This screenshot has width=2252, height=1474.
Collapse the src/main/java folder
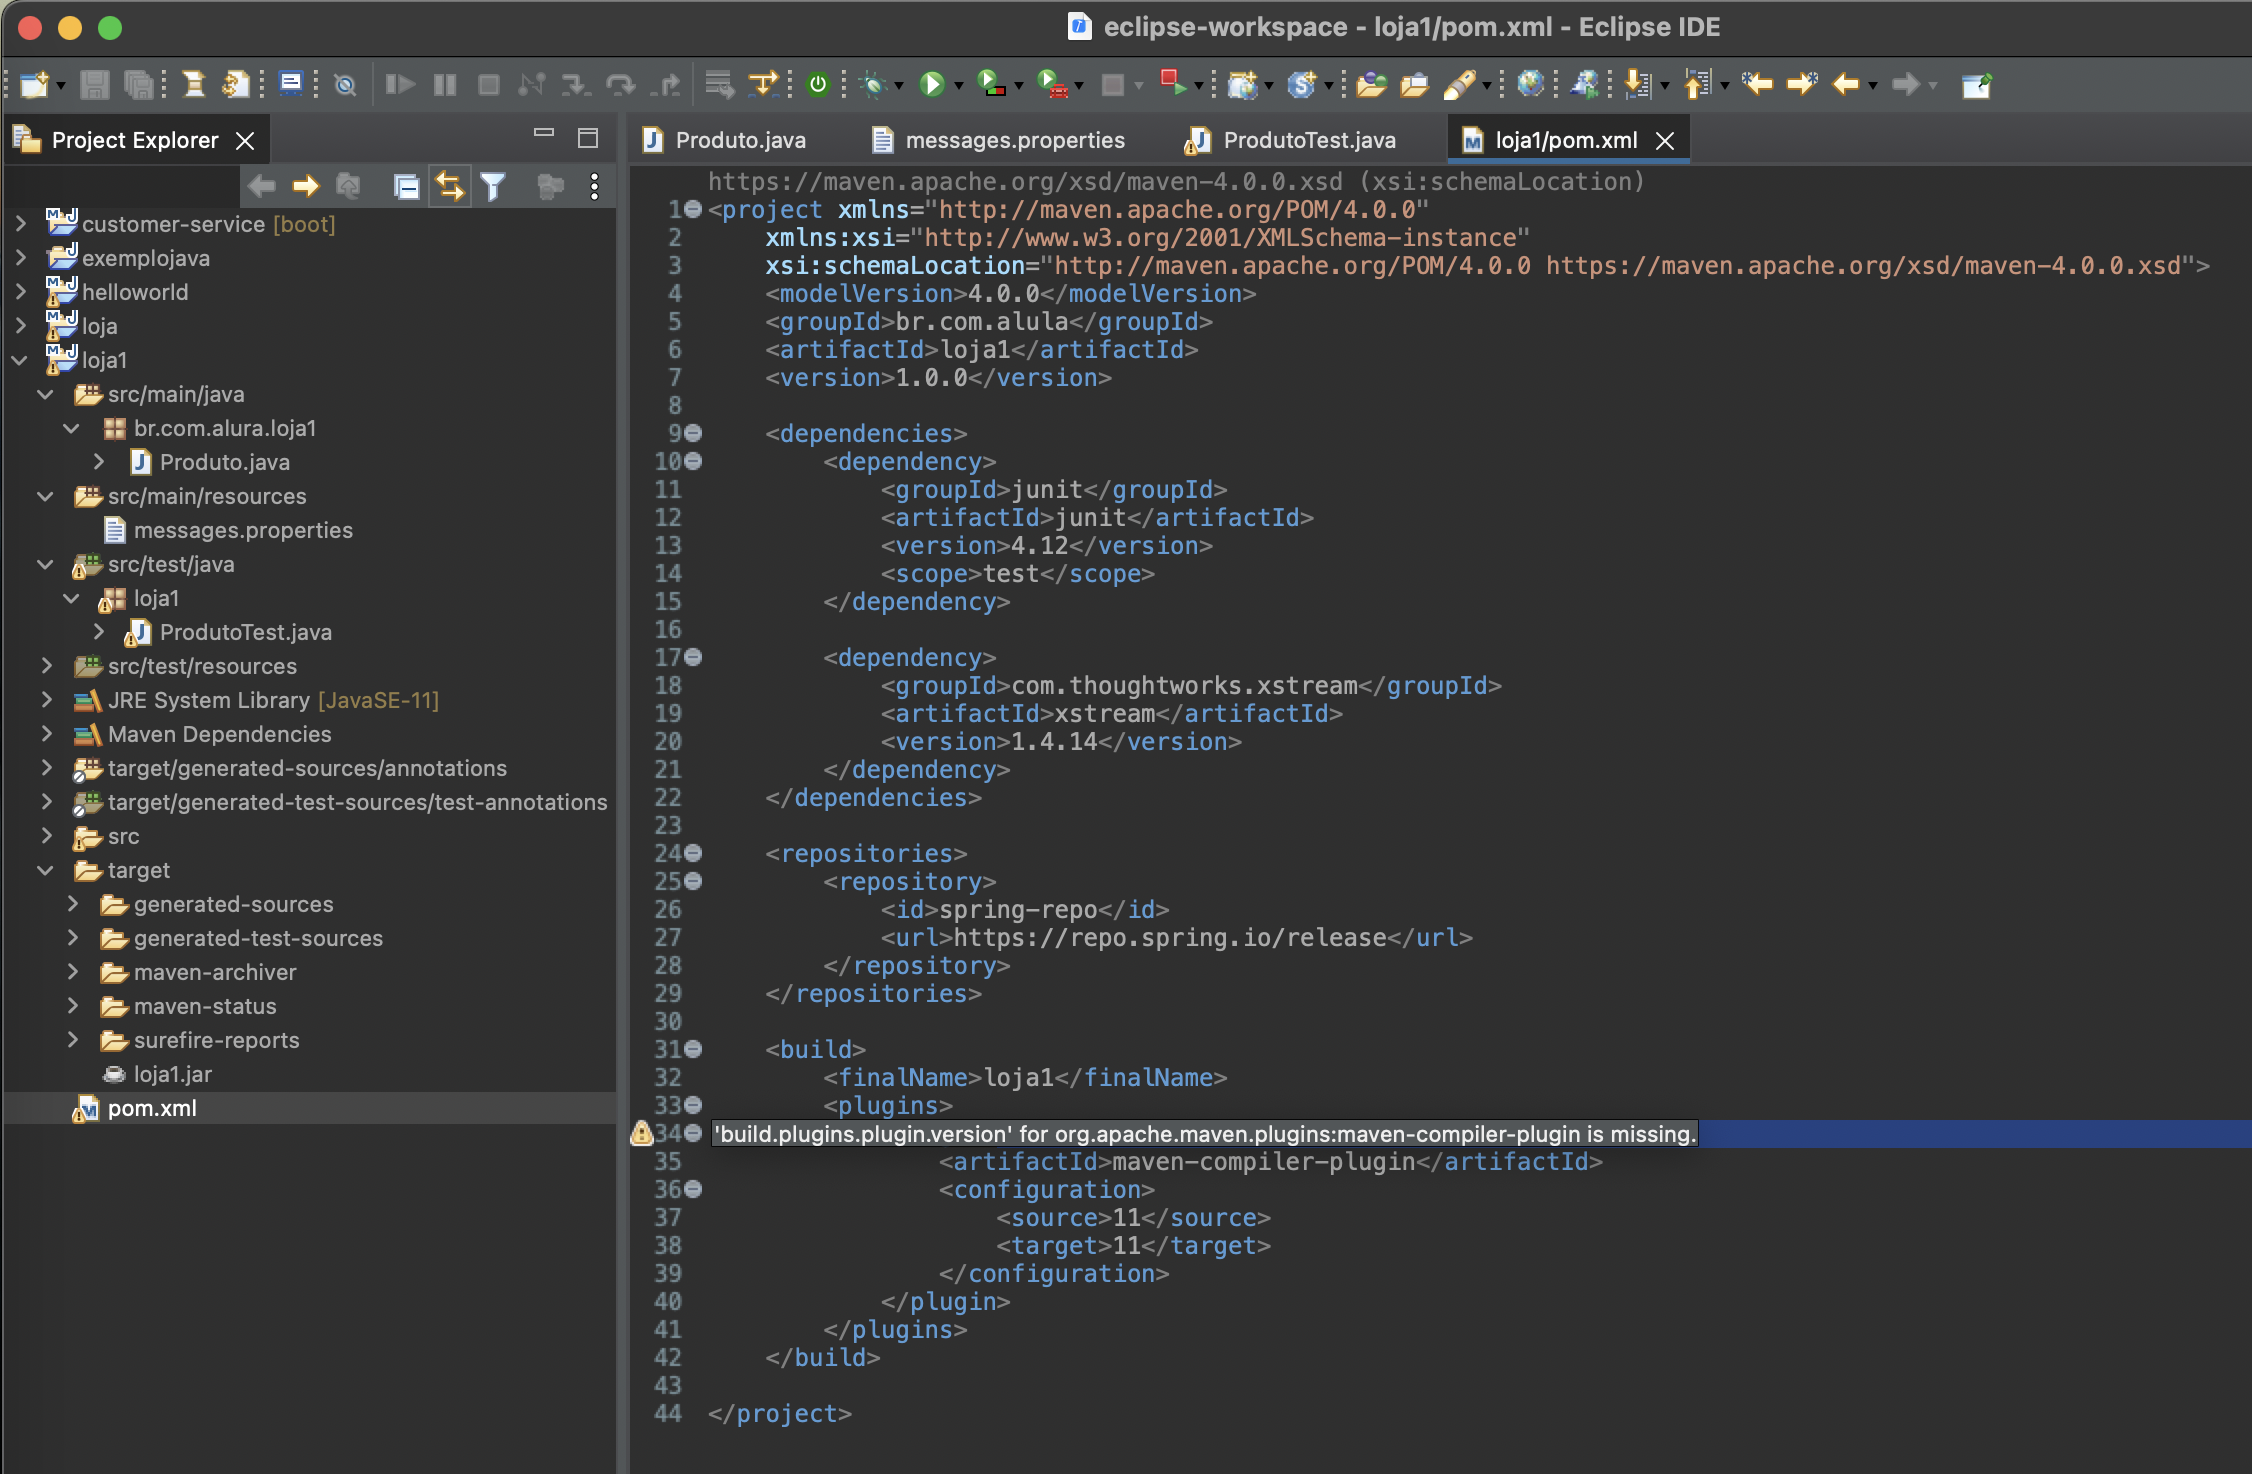click(46, 394)
